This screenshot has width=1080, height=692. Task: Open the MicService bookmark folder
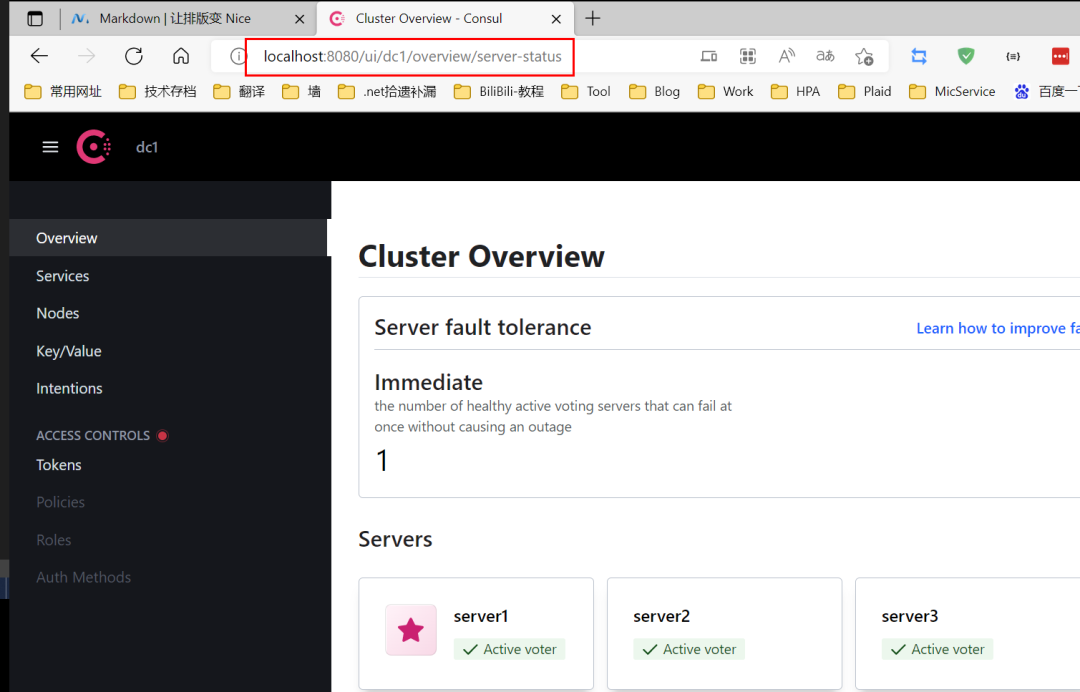click(952, 92)
